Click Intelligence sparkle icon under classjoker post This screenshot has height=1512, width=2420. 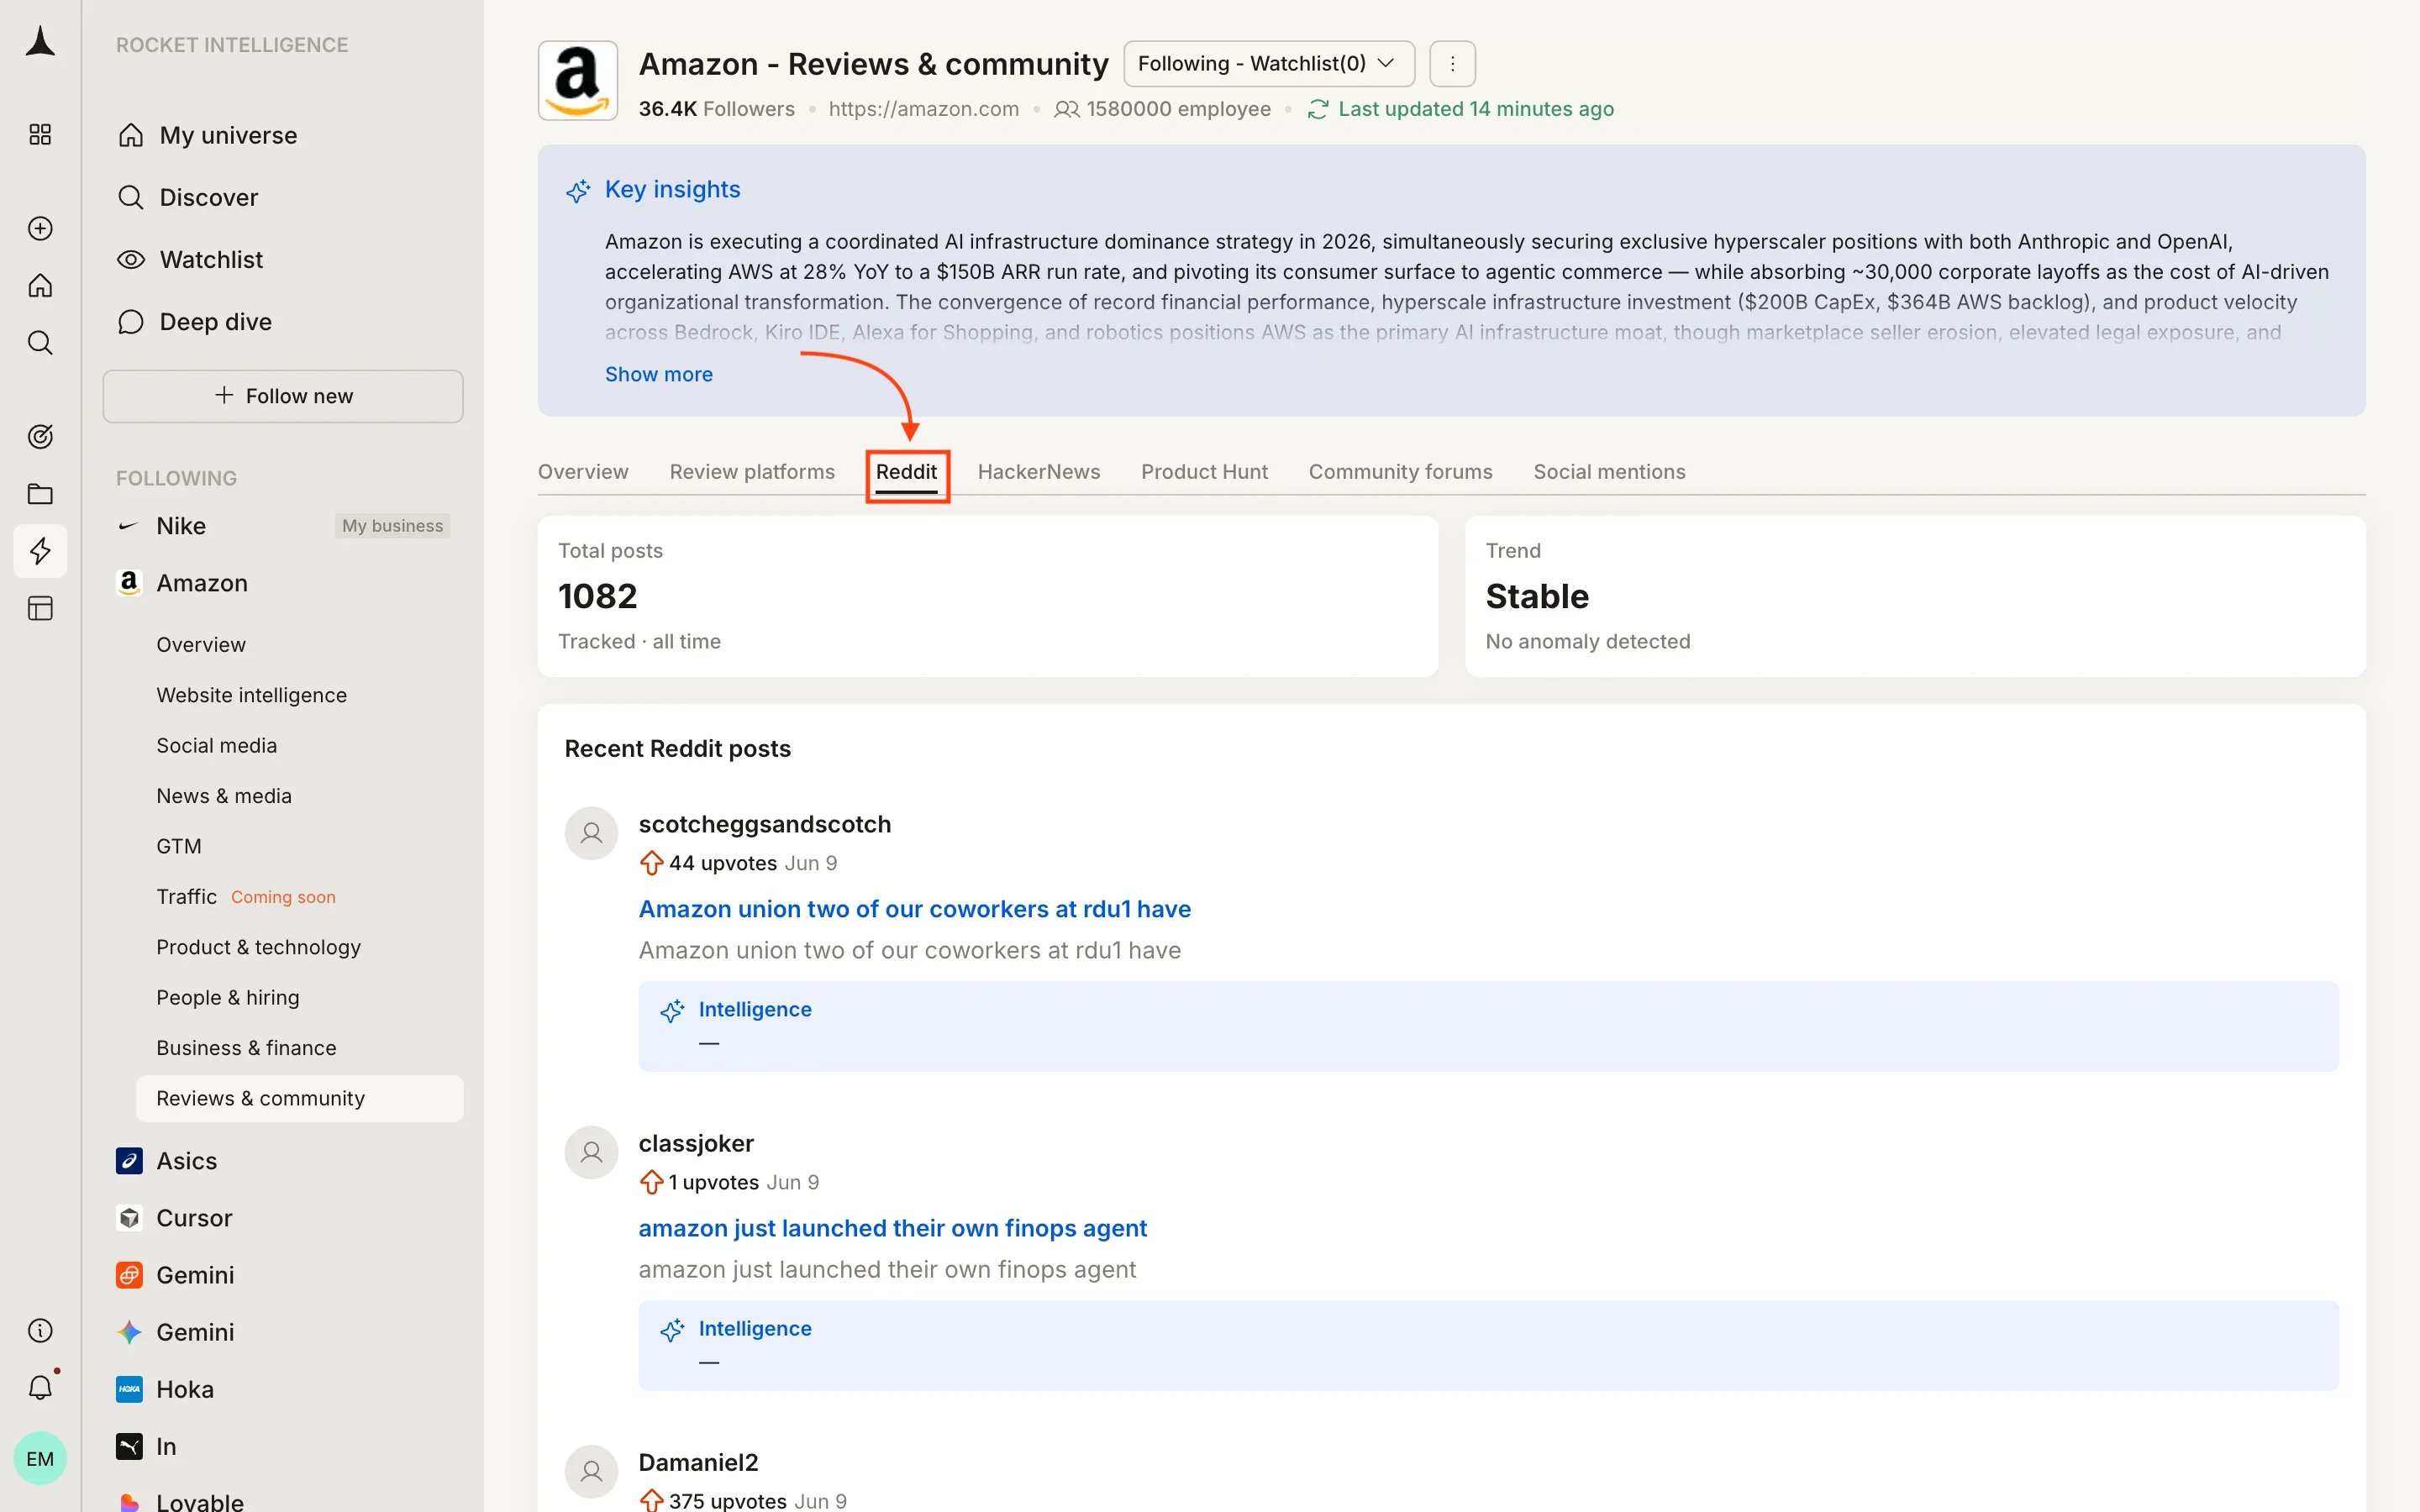coord(672,1330)
